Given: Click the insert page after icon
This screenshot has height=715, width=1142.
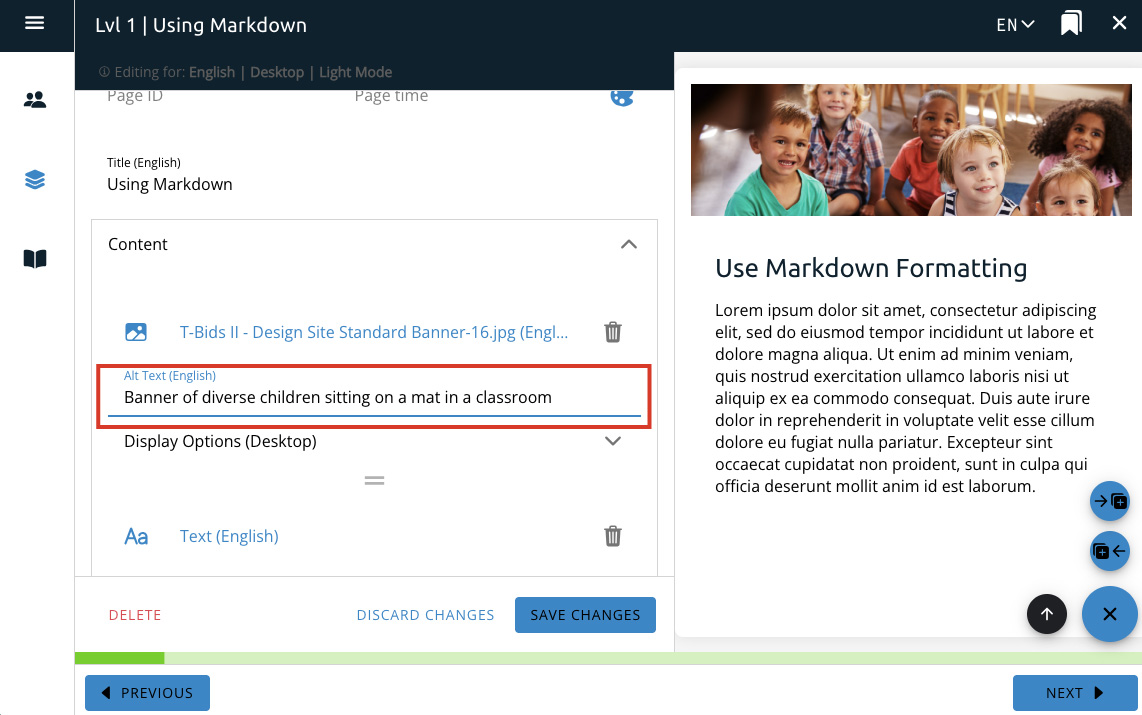Looking at the screenshot, I should pos(1109,501).
